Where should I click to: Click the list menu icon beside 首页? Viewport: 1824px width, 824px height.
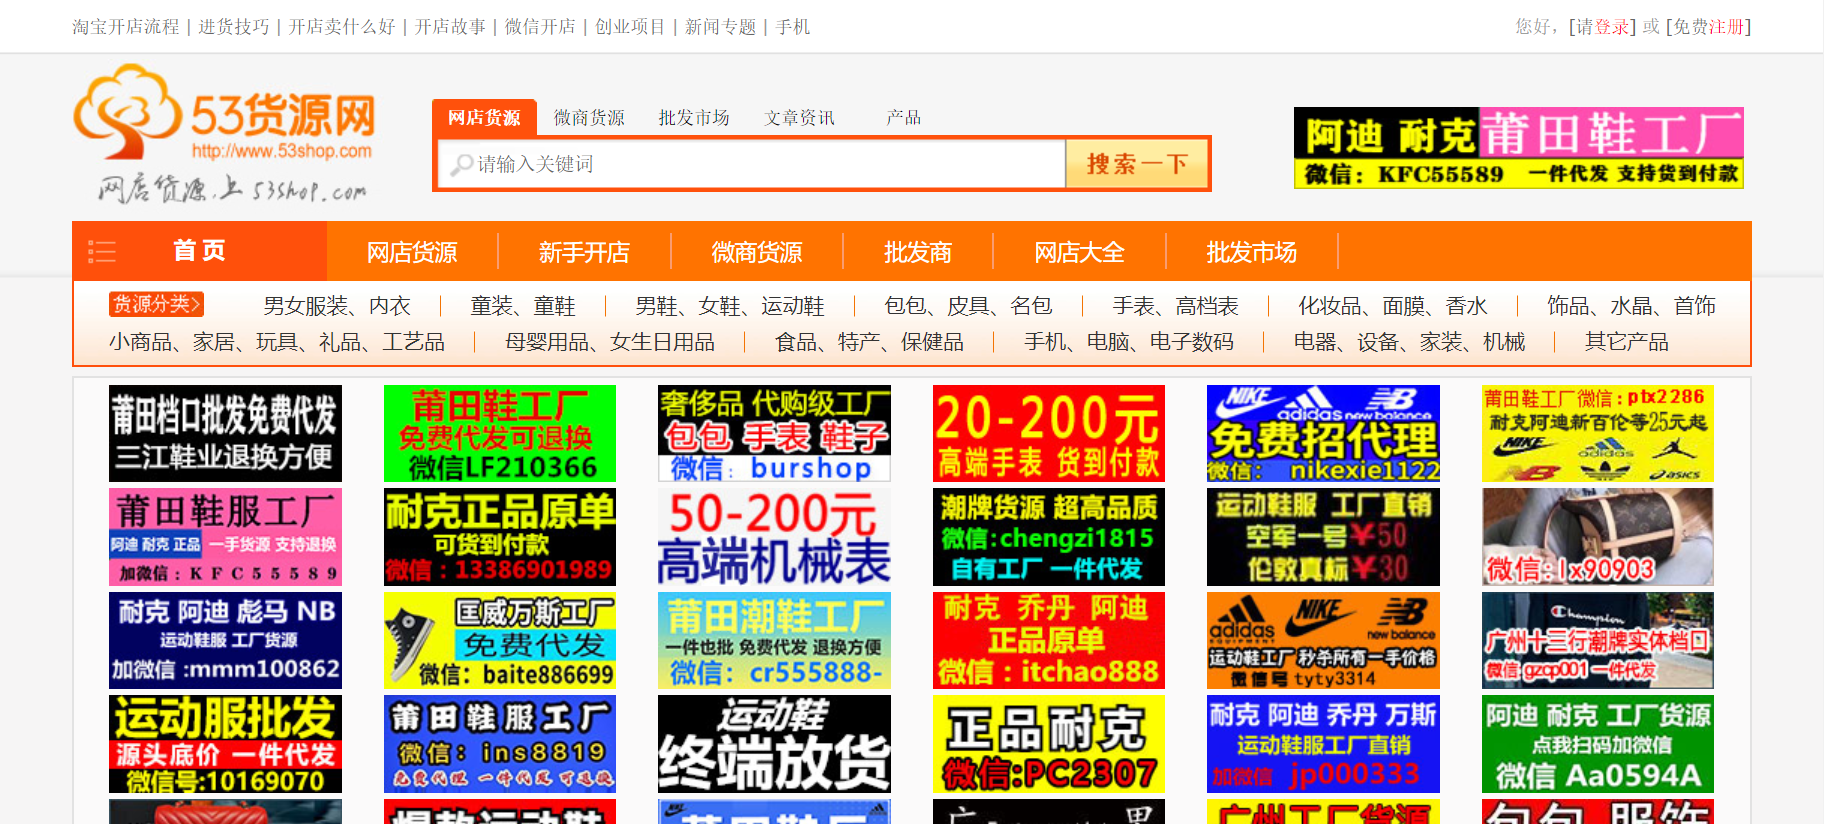click(102, 251)
